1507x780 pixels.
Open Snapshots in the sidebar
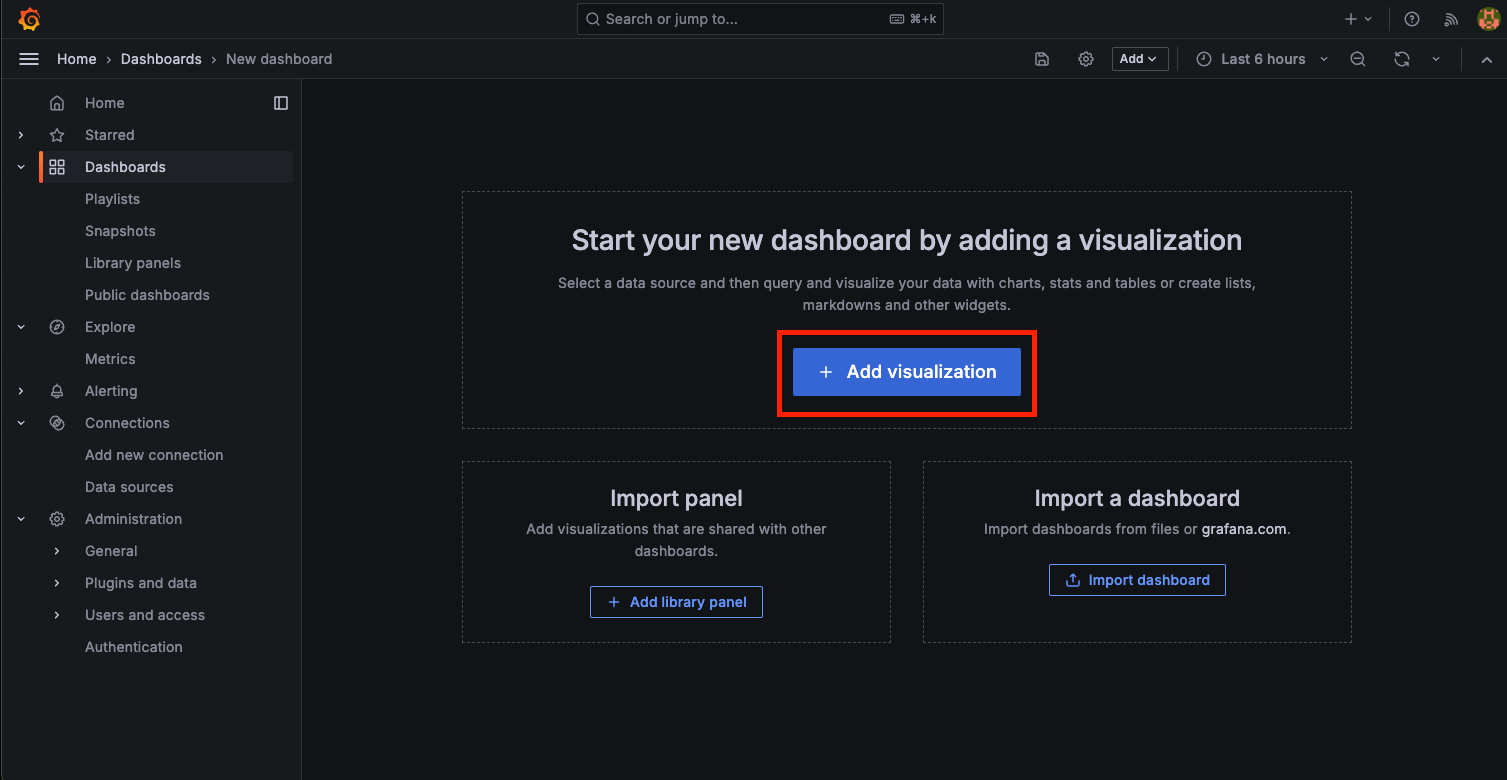tap(120, 231)
